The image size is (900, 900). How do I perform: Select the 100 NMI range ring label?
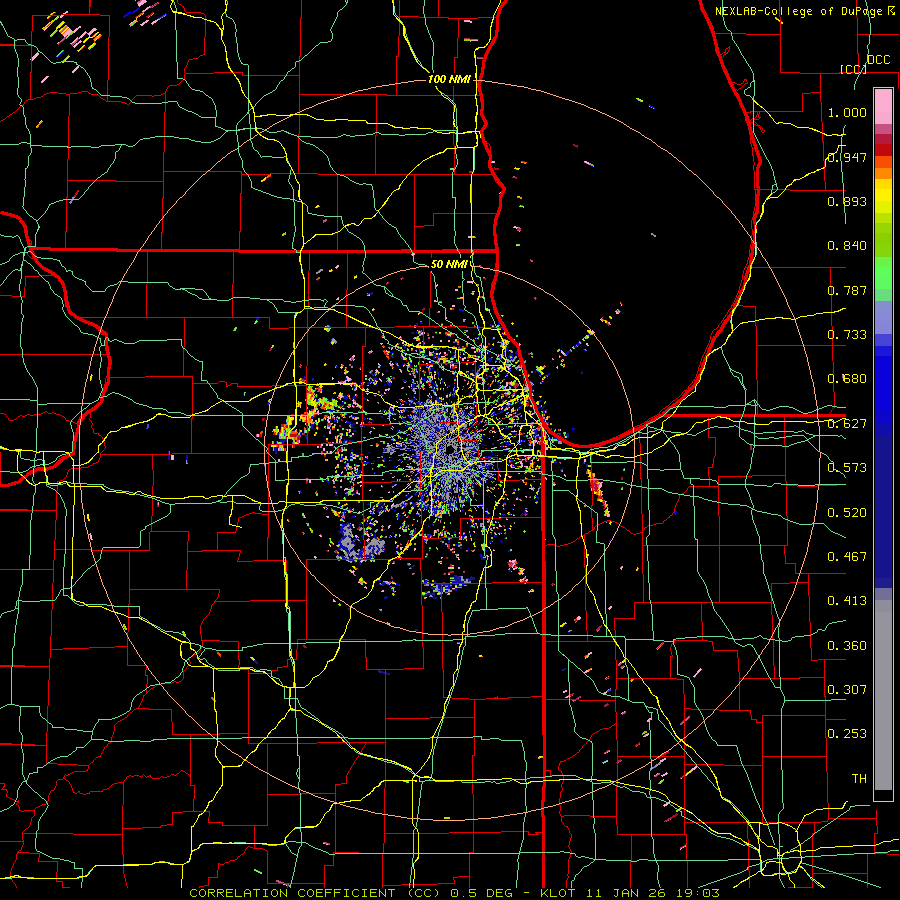449,79
